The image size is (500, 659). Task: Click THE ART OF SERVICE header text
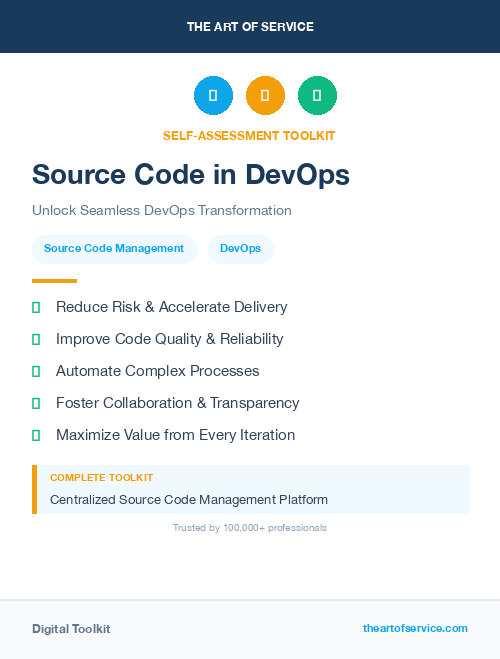[250, 27]
